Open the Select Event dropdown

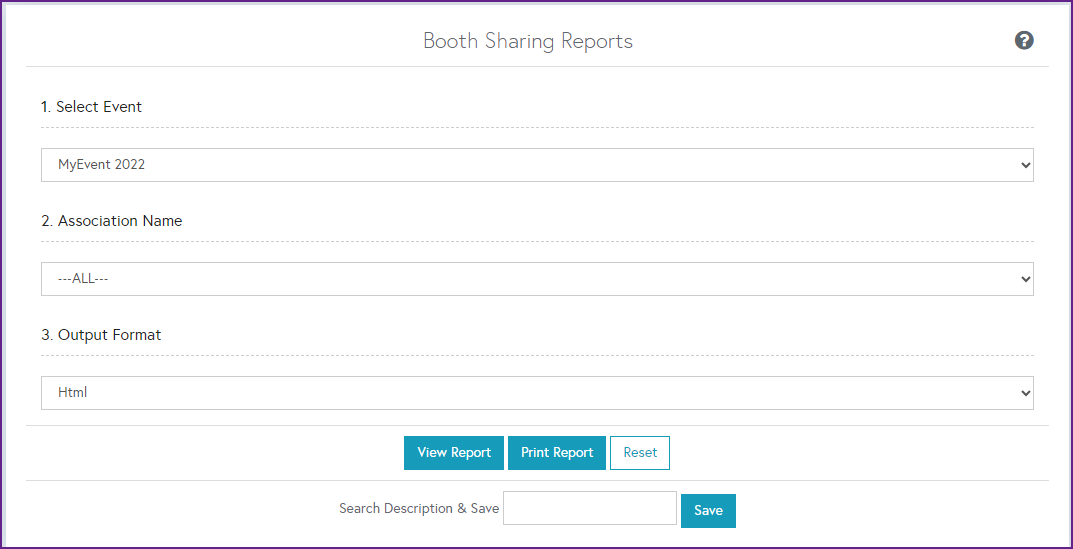pyautogui.click(x=536, y=165)
